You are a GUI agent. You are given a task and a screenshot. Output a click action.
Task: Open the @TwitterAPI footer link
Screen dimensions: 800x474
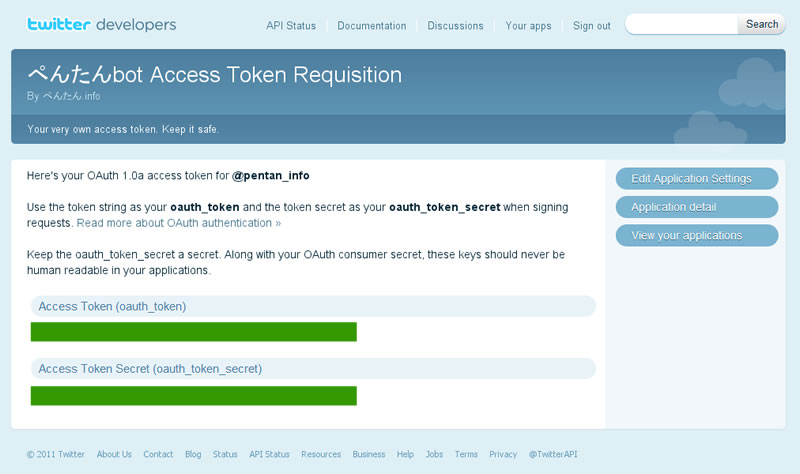click(553, 454)
